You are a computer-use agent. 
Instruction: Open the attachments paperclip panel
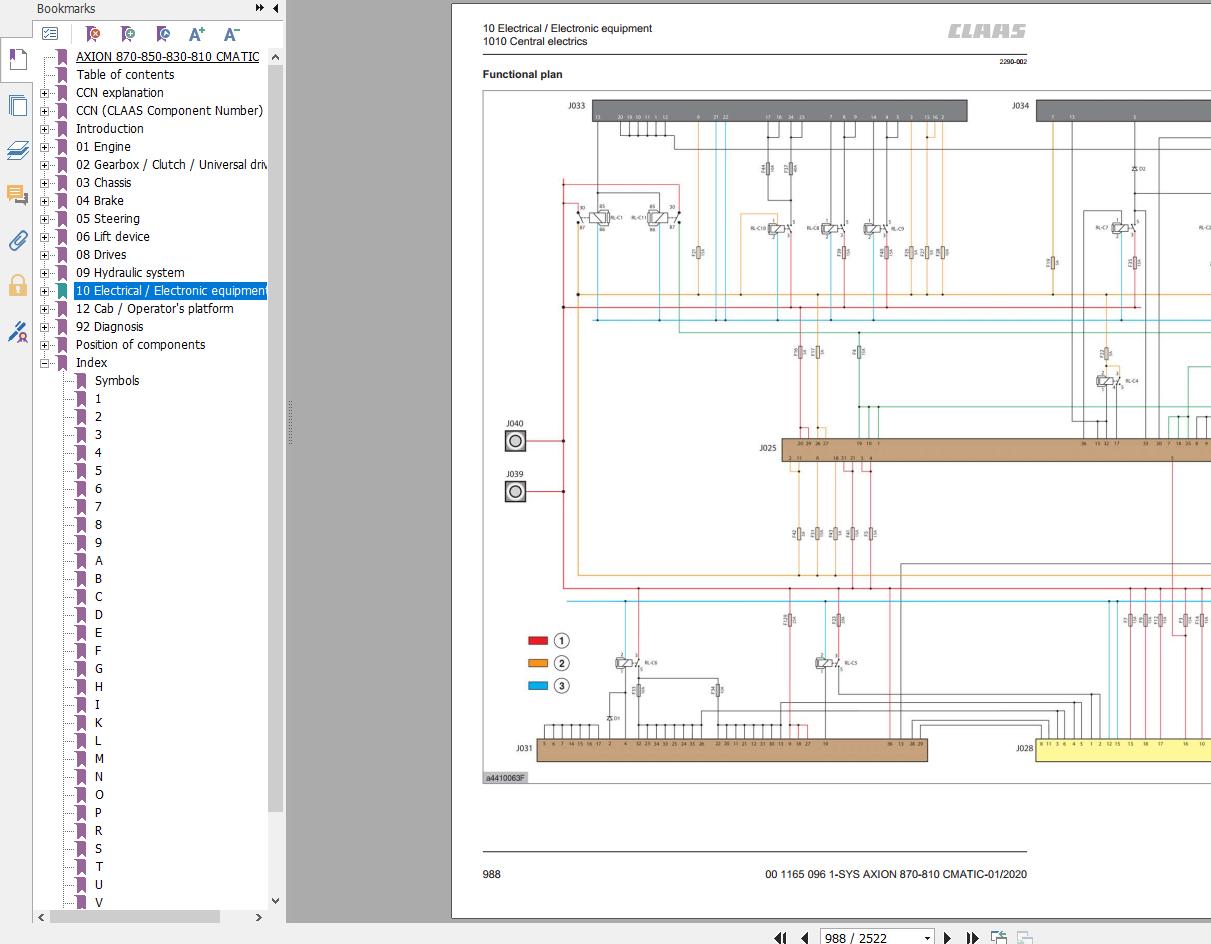tap(17, 240)
